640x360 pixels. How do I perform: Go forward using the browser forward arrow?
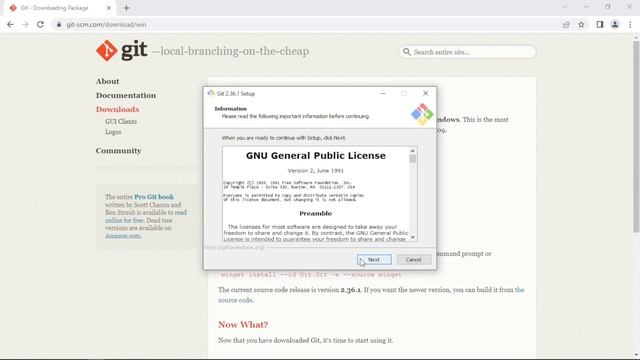(x=25, y=24)
